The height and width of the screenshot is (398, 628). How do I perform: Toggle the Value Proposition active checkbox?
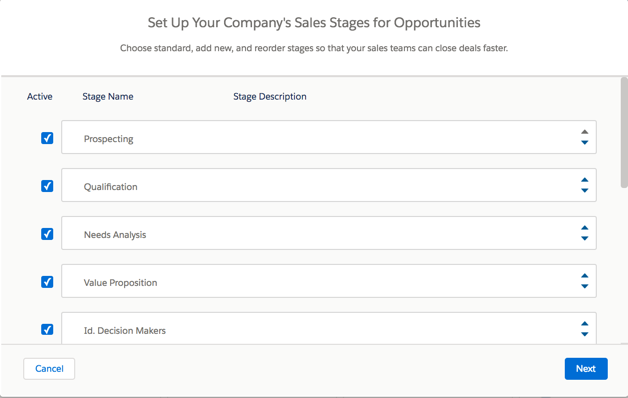[47, 282]
